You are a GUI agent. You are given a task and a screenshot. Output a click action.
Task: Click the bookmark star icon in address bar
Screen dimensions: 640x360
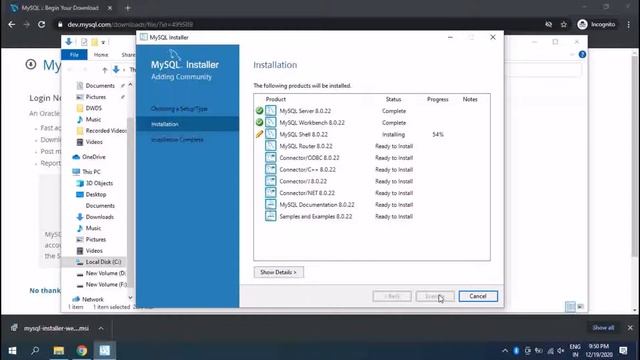click(564, 24)
